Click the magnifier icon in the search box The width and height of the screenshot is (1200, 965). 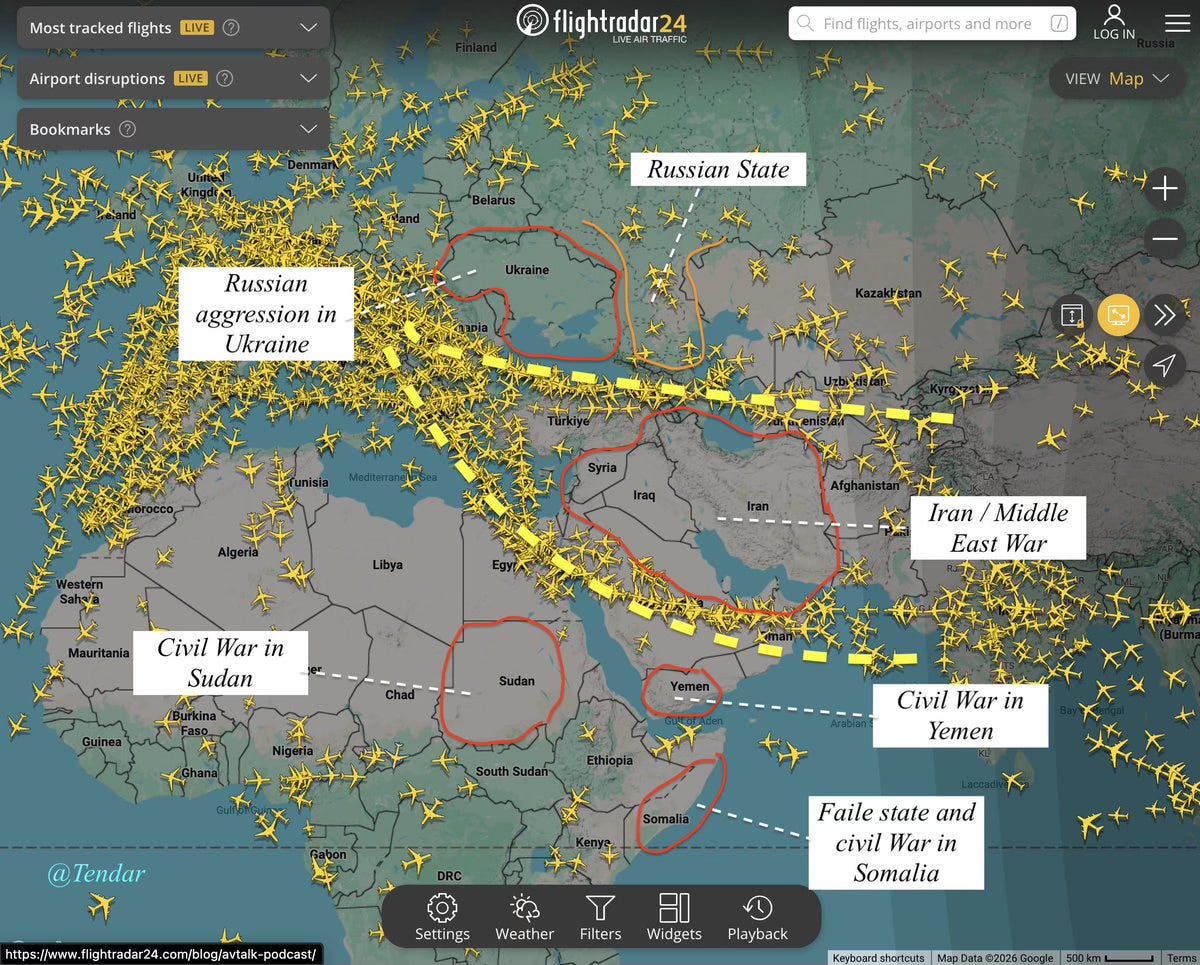(805, 24)
